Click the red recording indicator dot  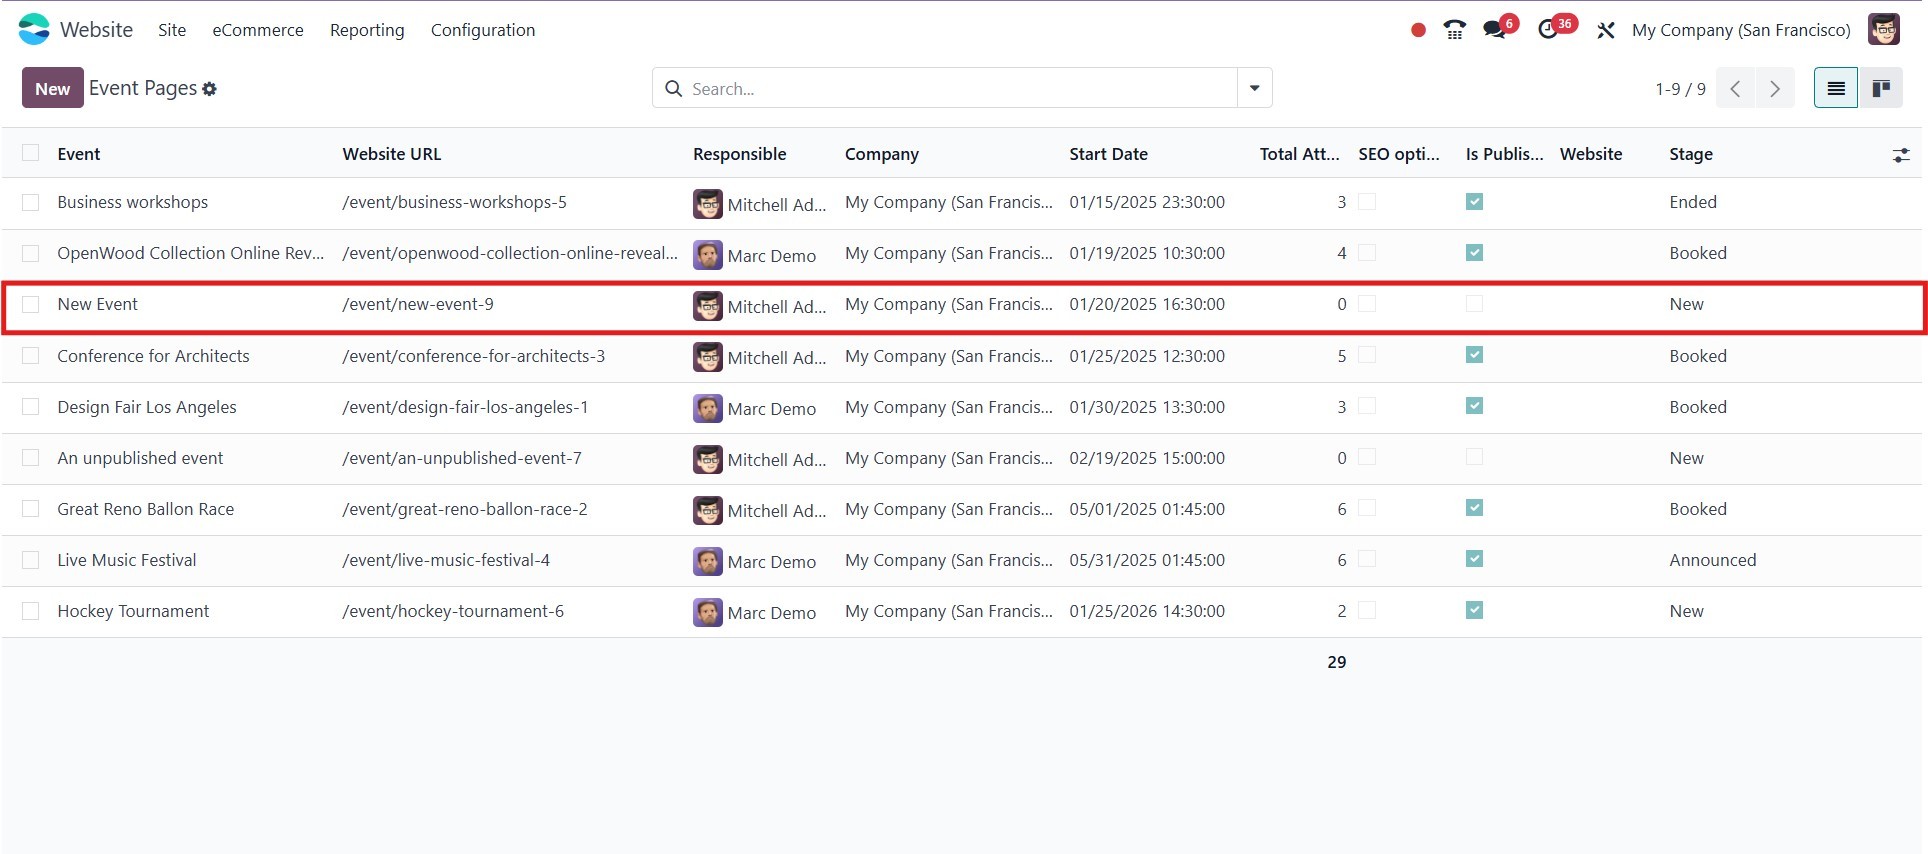pyautogui.click(x=1417, y=30)
